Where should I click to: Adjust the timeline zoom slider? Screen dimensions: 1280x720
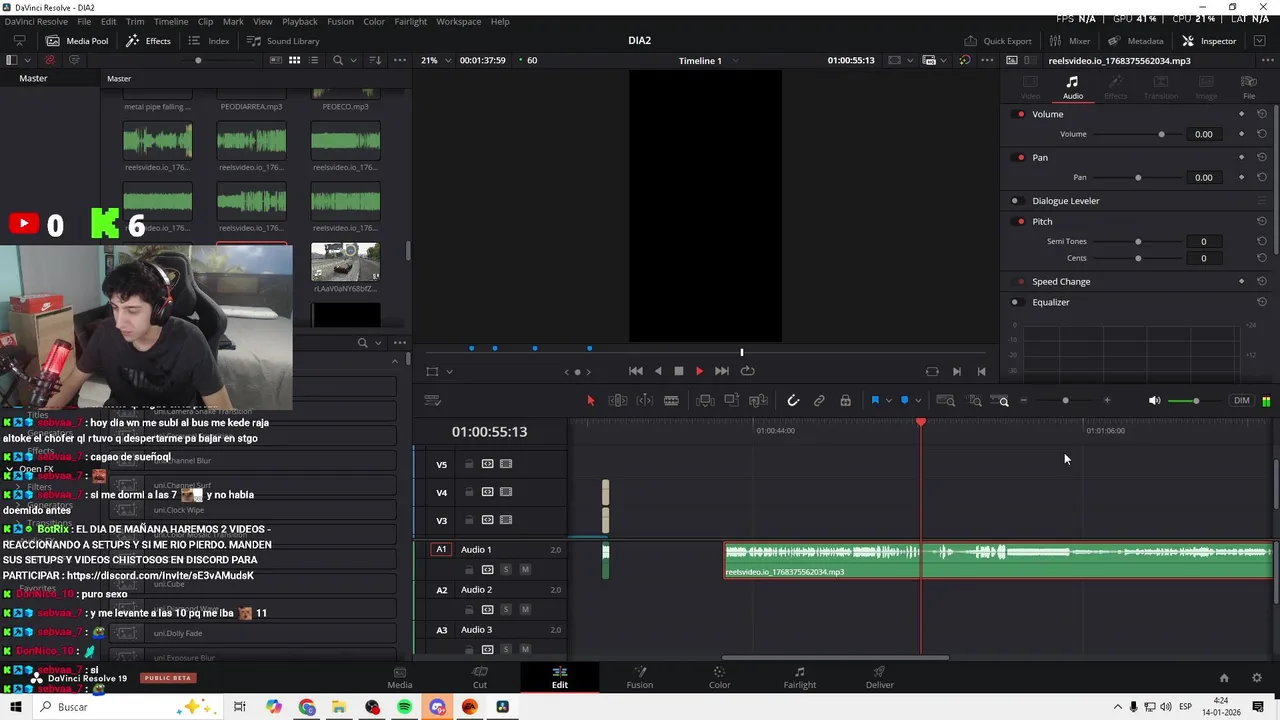click(x=1065, y=401)
